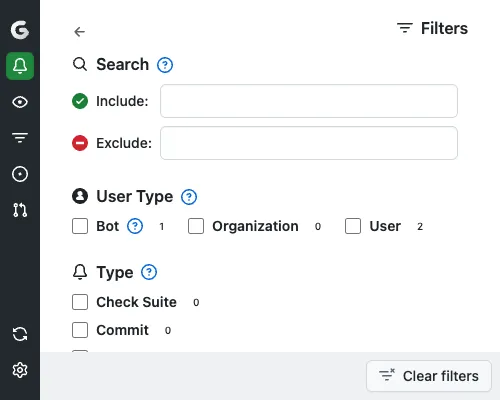Check the Commit type filter
The width and height of the screenshot is (500, 400).
(x=80, y=330)
